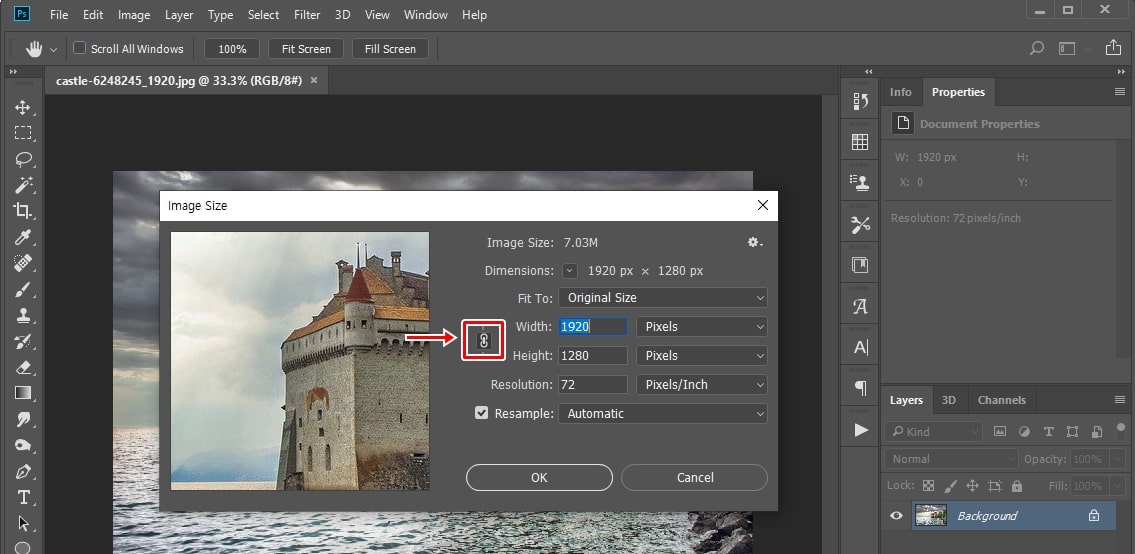The width and height of the screenshot is (1135, 554).
Task: Open the Width units dropdown
Action: pos(701,327)
